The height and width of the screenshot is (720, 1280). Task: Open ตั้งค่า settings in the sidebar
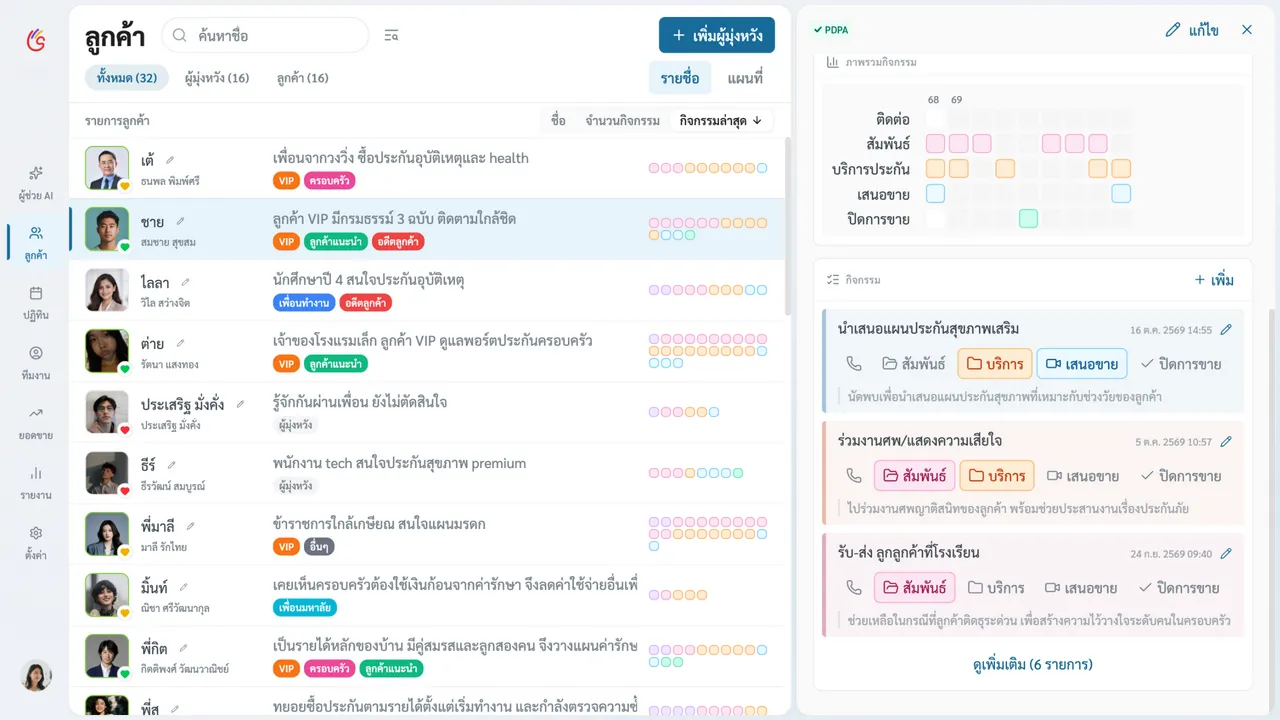click(36, 541)
